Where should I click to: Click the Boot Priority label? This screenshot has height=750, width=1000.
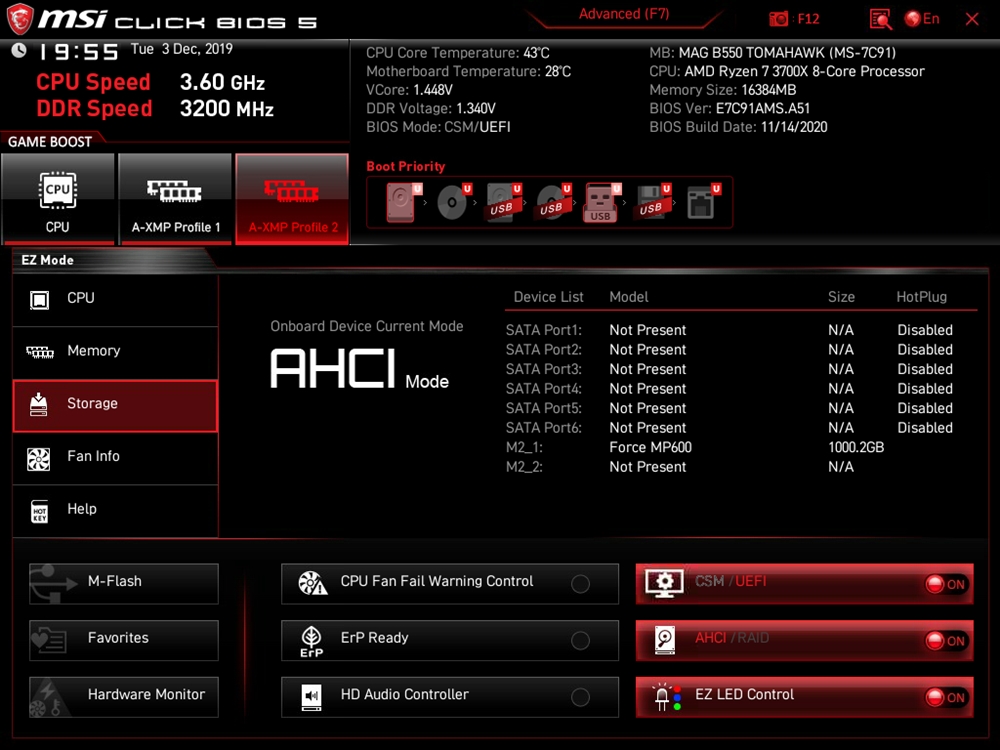coord(406,166)
